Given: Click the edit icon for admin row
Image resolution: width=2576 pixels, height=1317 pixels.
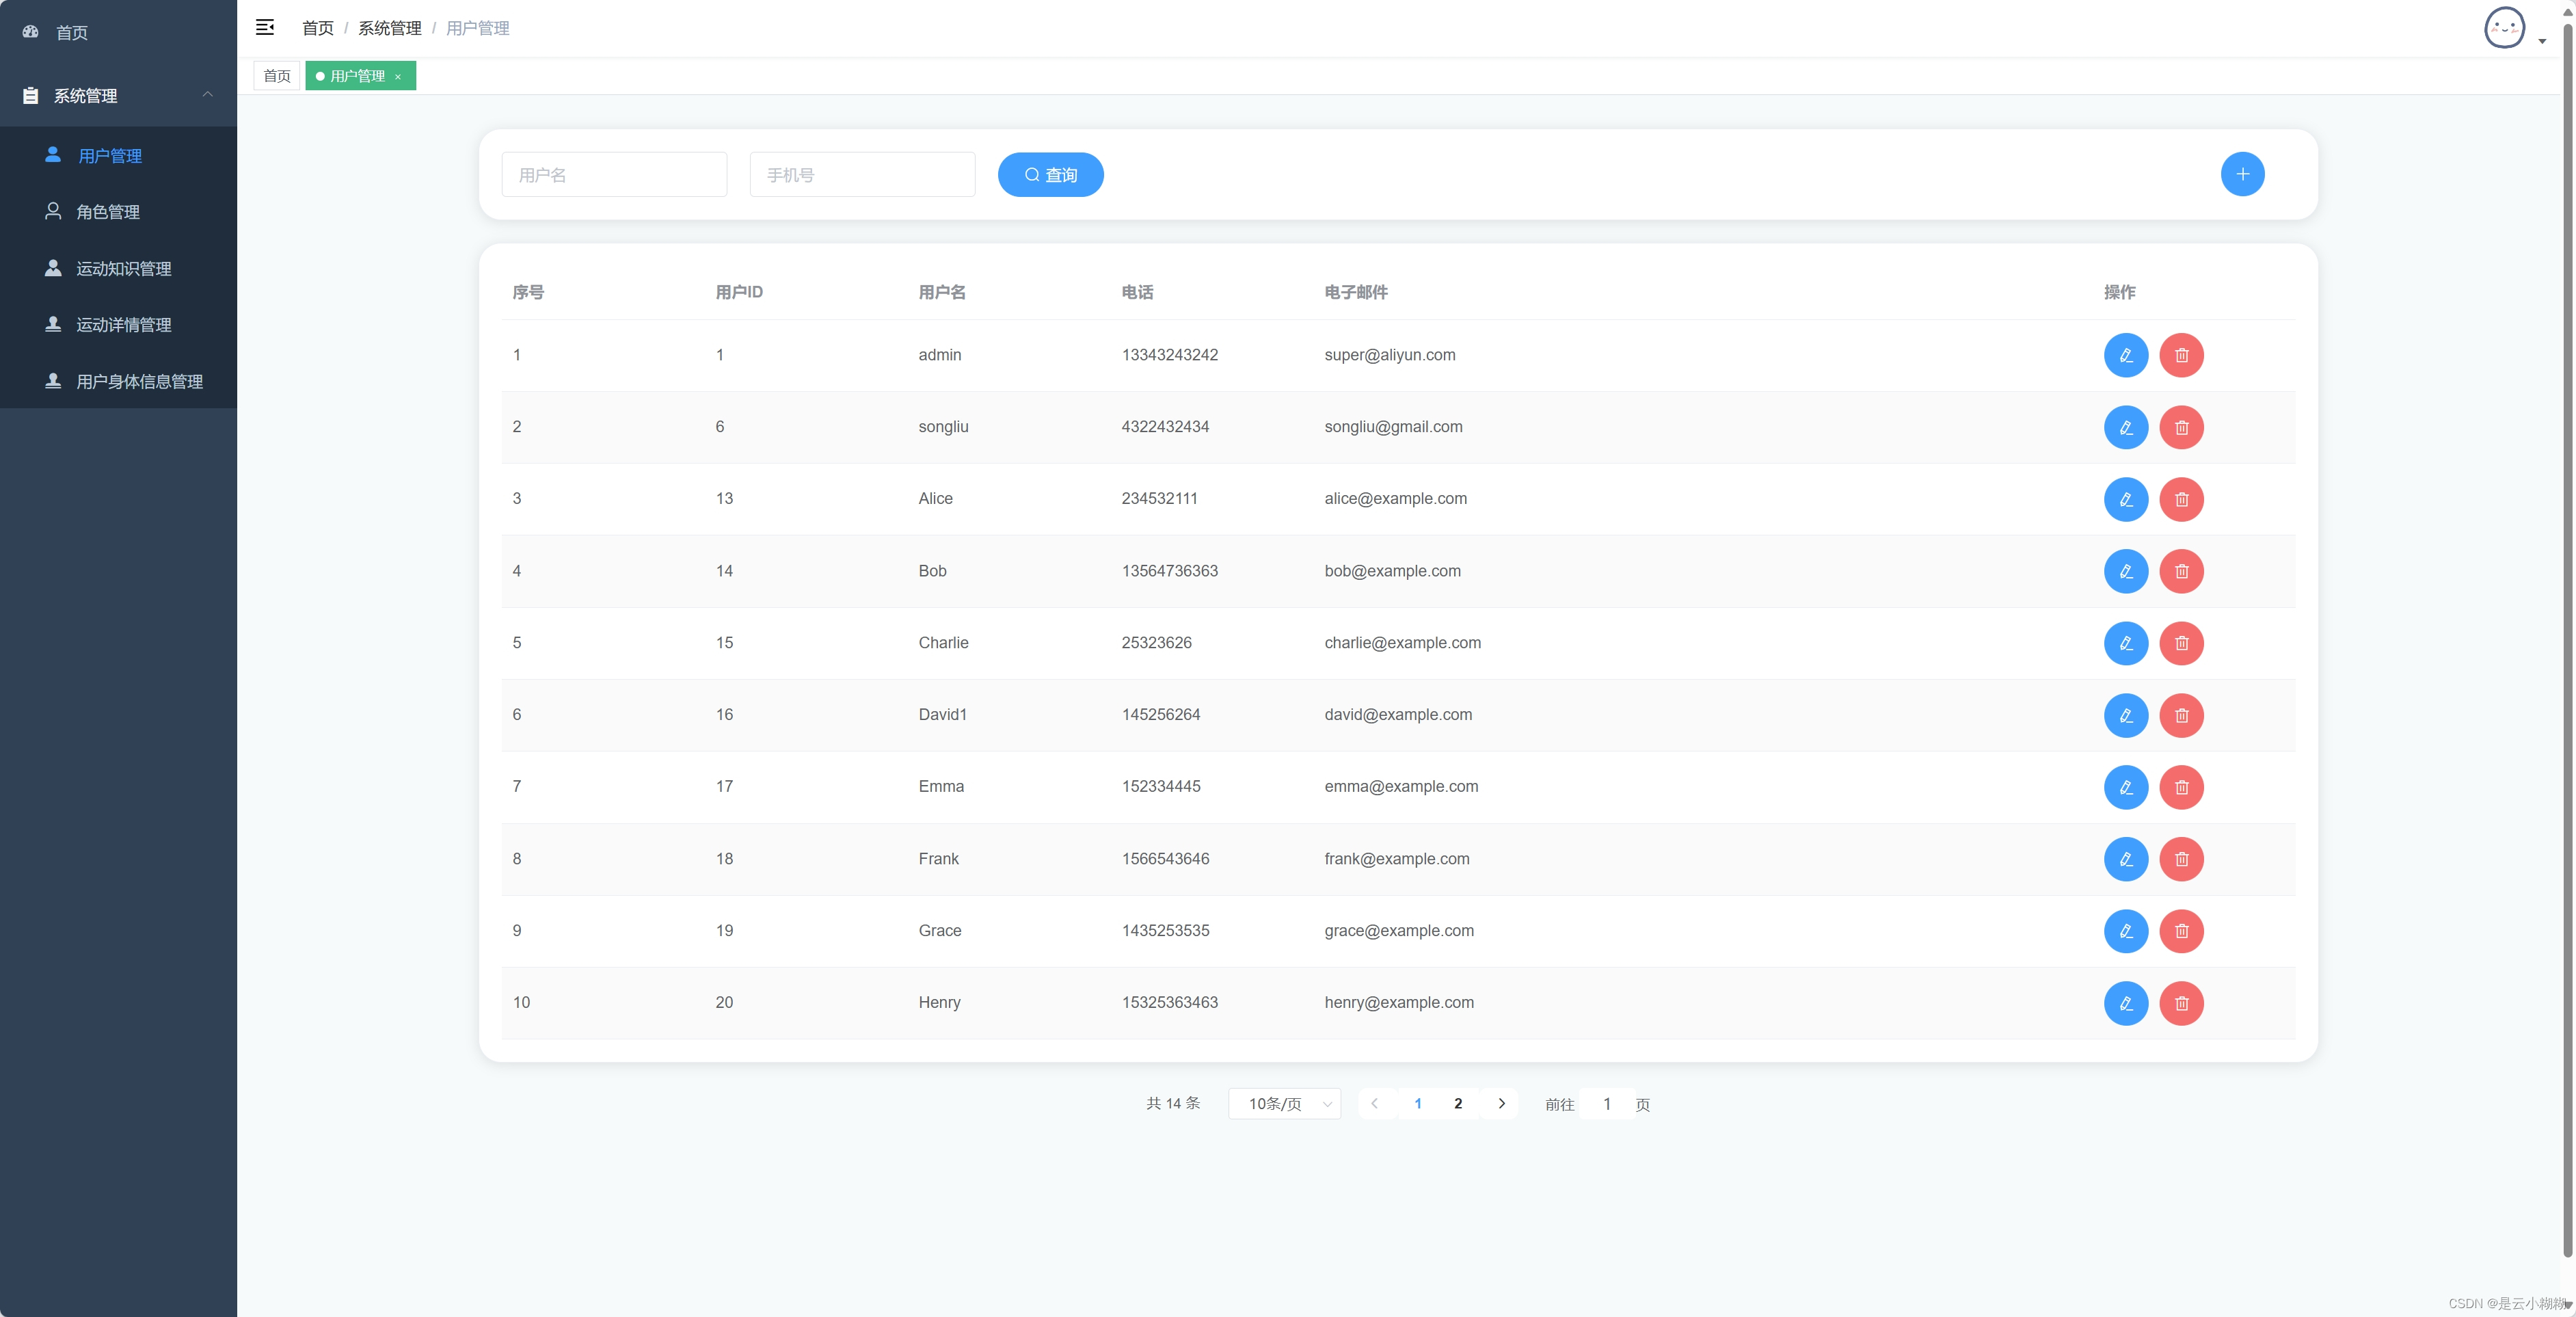Looking at the screenshot, I should click(x=2125, y=355).
